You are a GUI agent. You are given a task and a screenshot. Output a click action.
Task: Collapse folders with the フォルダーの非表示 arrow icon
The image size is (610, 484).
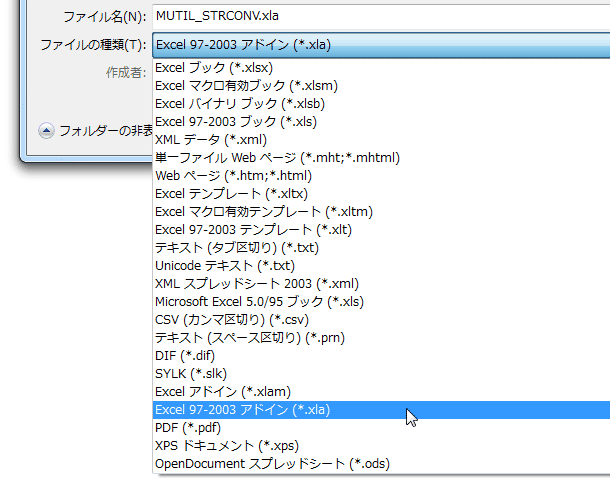(x=46, y=131)
